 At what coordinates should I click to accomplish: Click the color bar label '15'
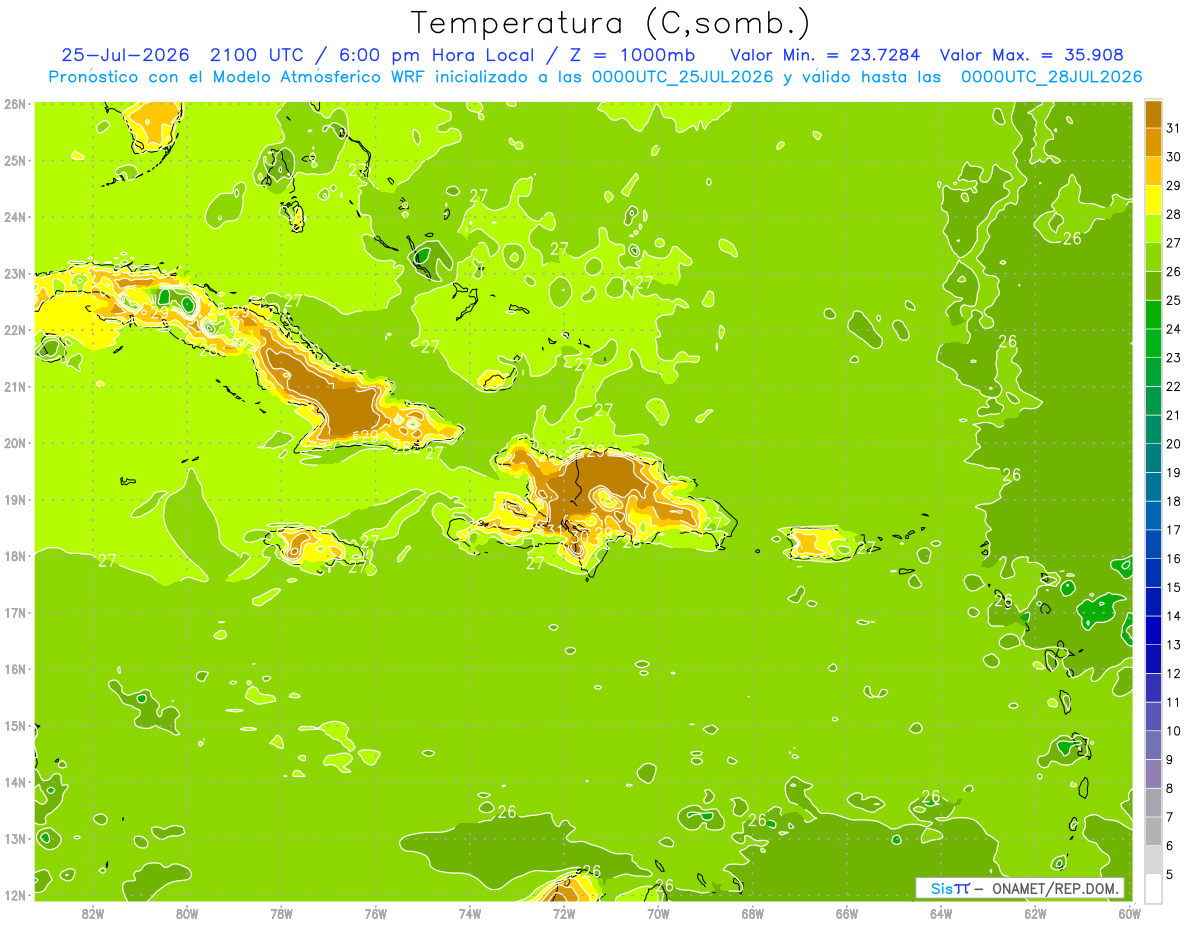tap(1174, 588)
